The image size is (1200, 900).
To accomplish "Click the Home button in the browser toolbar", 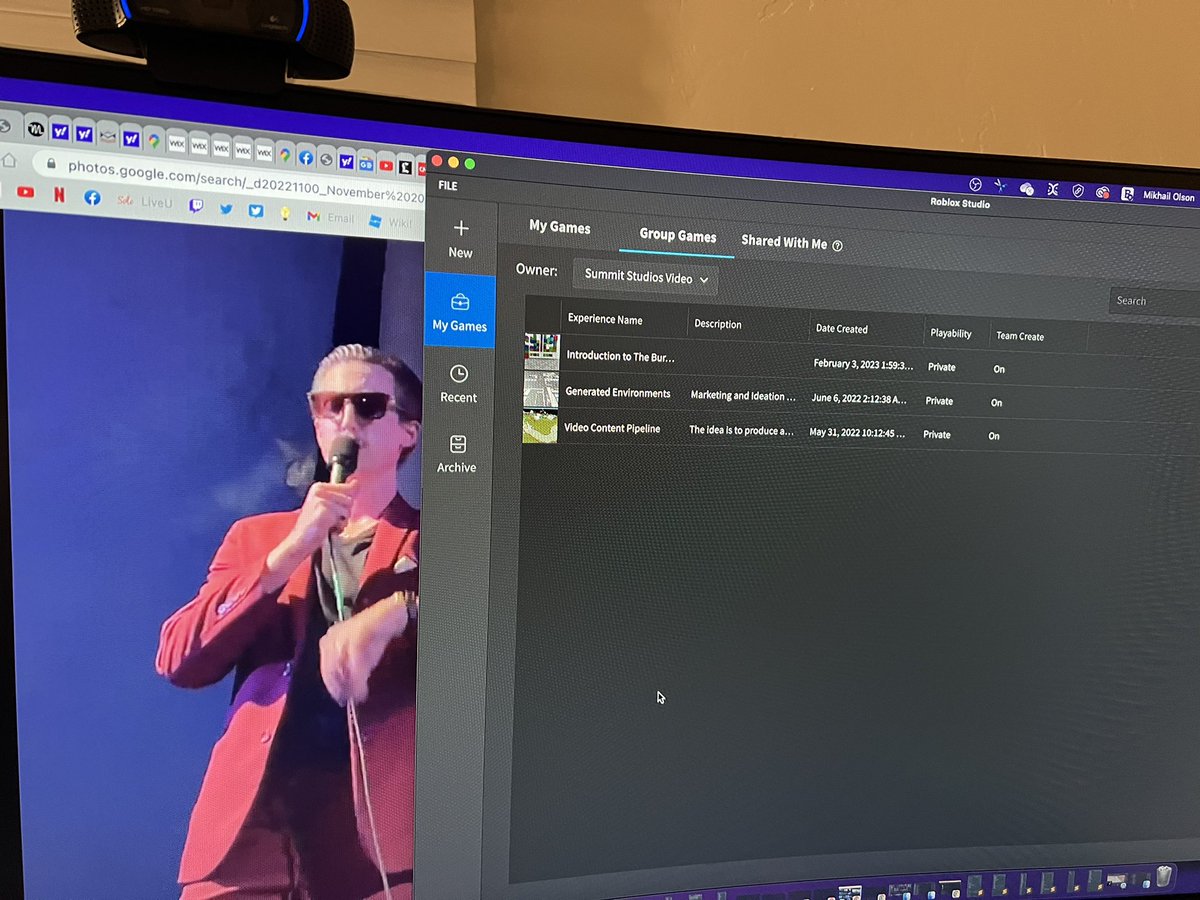I will tap(11, 159).
